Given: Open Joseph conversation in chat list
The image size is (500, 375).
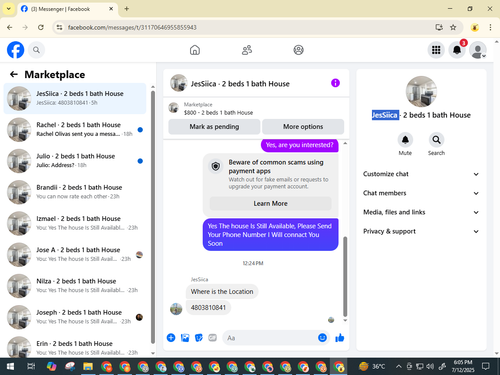Looking at the screenshot, I should tap(75, 317).
